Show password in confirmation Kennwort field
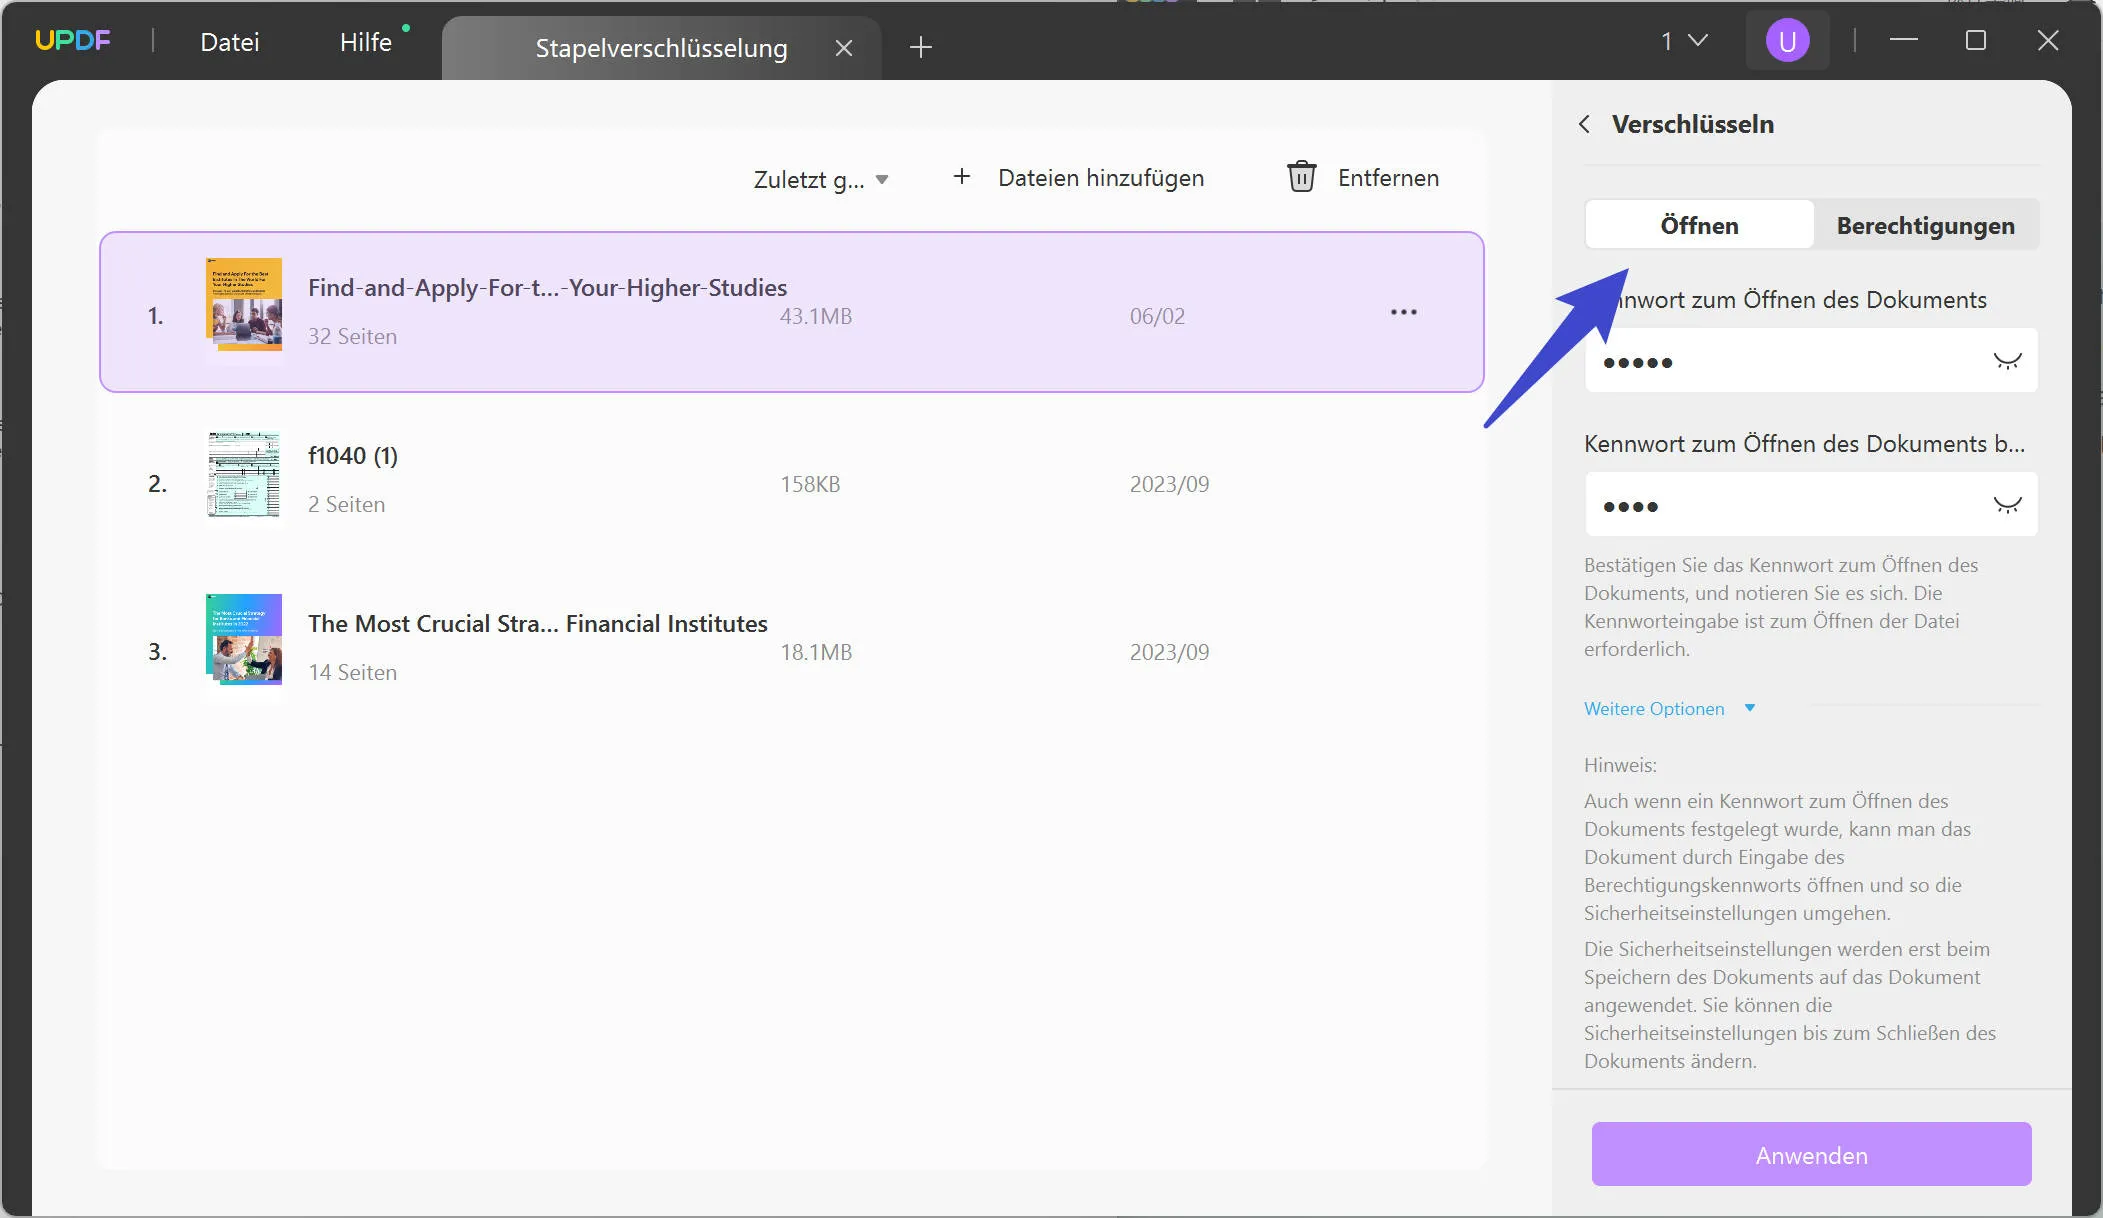2103x1218 pixels. (x=2006, y=505)
